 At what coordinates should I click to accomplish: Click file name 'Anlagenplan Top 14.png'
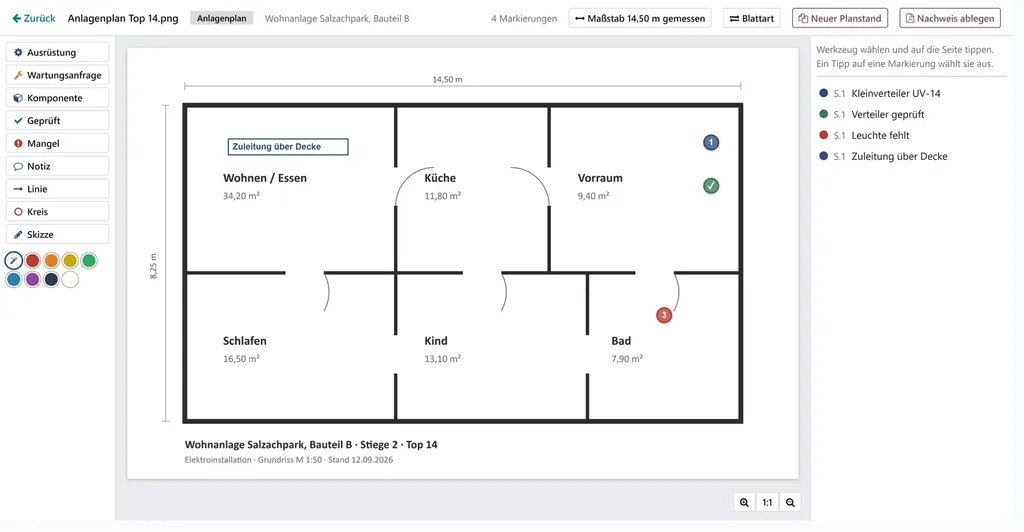(123, 18)
